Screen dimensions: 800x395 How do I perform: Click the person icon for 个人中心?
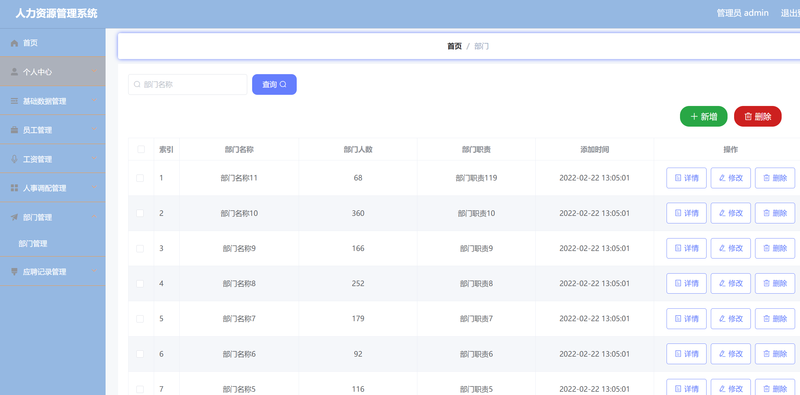[14, 72]
